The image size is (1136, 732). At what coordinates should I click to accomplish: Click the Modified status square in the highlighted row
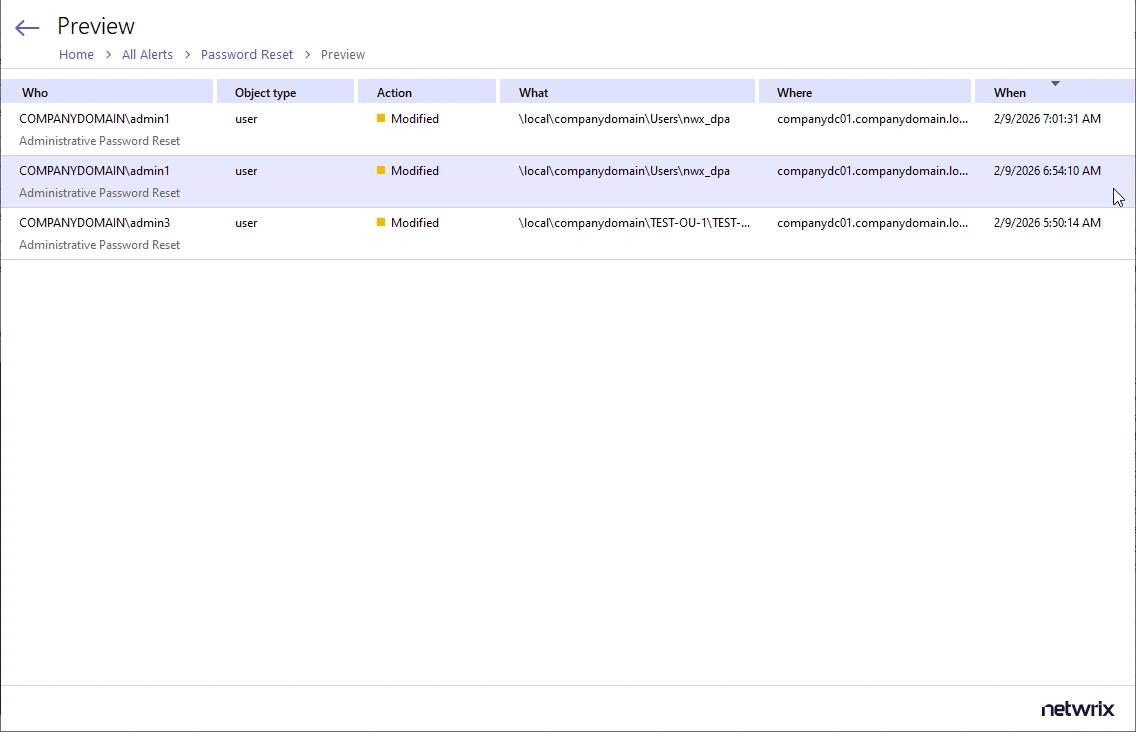coord(380,170)
